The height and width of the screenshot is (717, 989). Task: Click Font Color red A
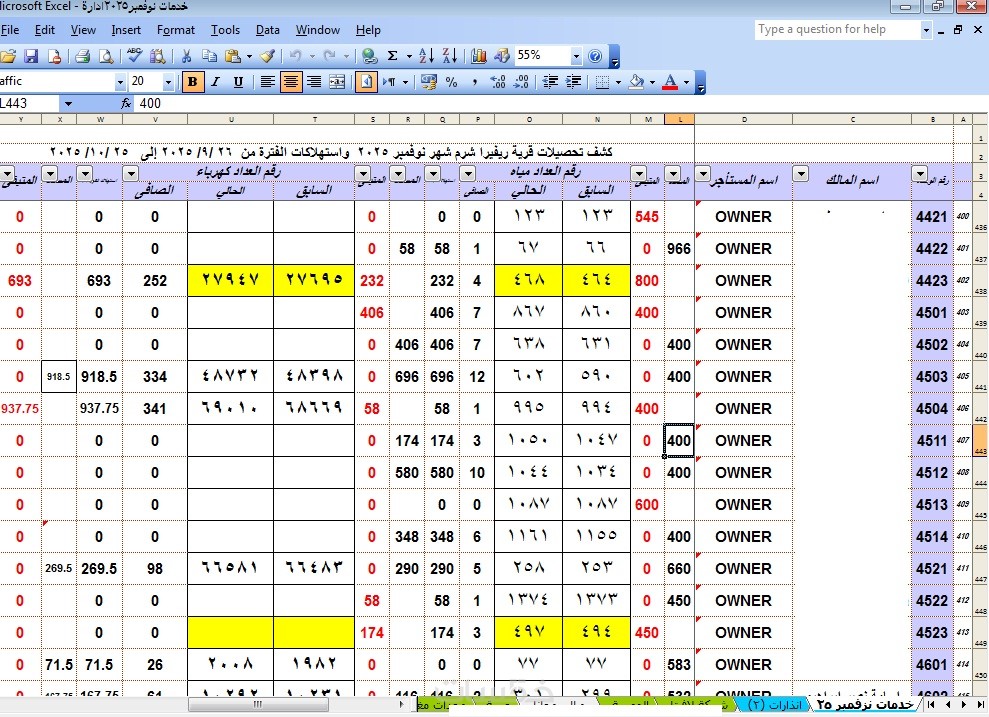[670, 82]
